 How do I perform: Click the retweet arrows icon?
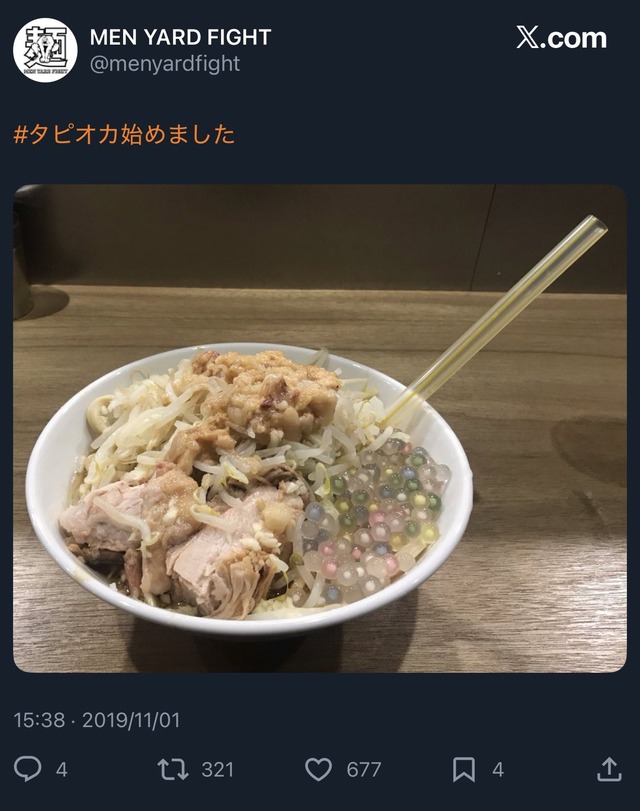173,769
